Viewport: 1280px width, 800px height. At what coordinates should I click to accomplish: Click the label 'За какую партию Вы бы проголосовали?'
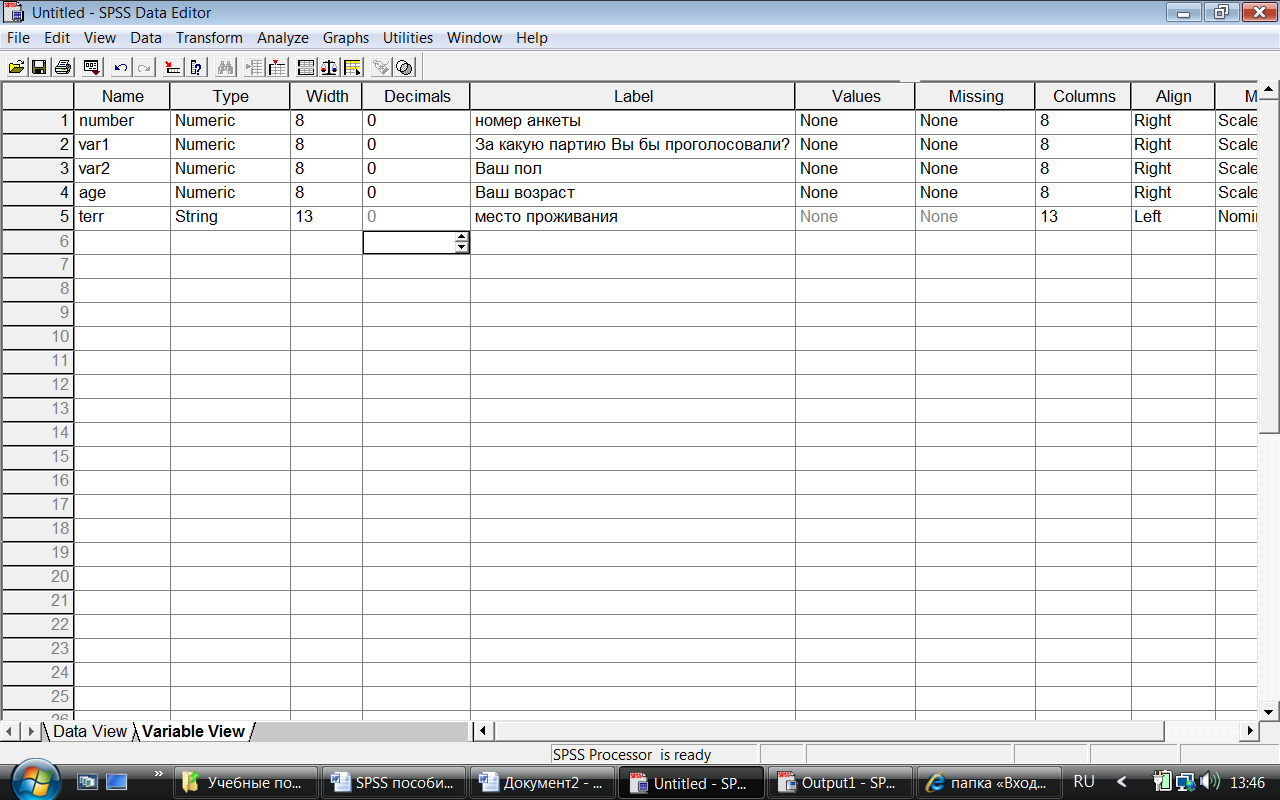point(632,145)
